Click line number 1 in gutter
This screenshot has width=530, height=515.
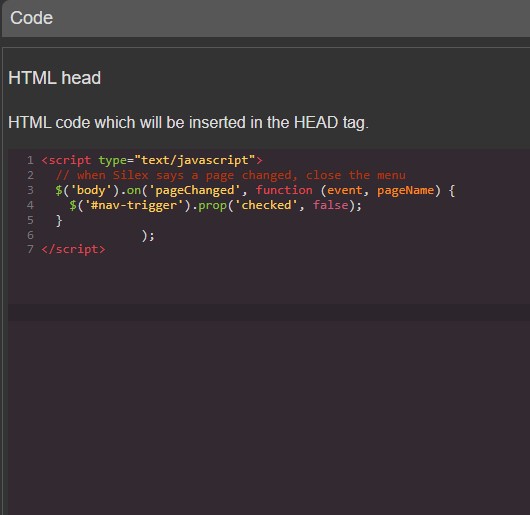[30, 160]
